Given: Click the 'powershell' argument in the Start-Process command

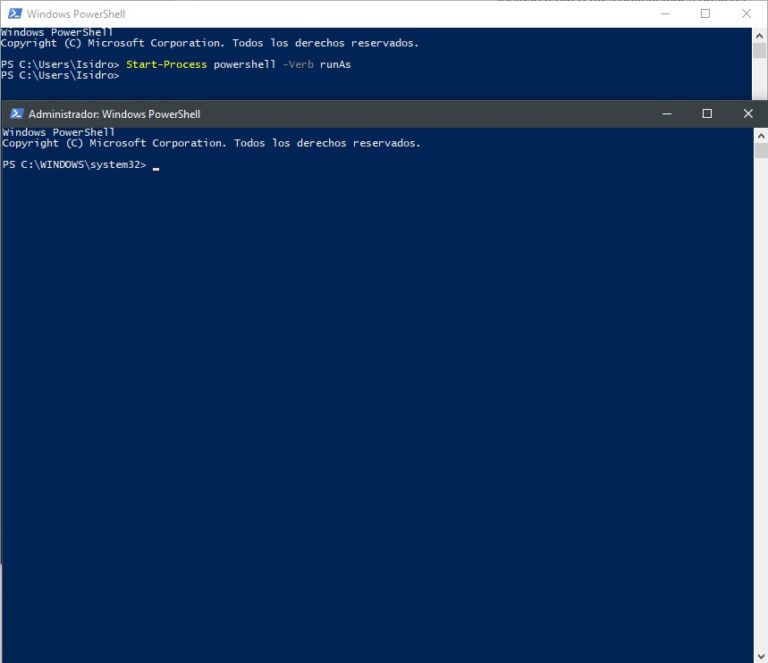Looking at the screenshot, I should (245, 65).
